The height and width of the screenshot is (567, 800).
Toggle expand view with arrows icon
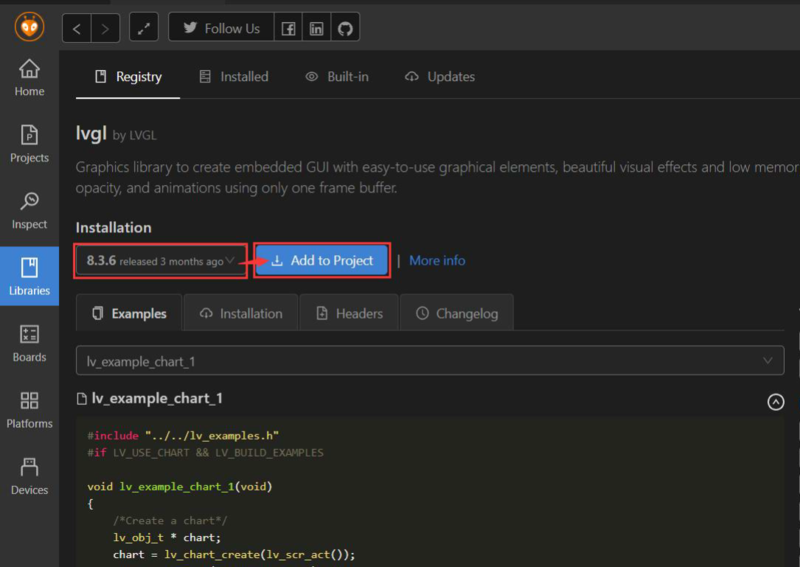[144, 28]
